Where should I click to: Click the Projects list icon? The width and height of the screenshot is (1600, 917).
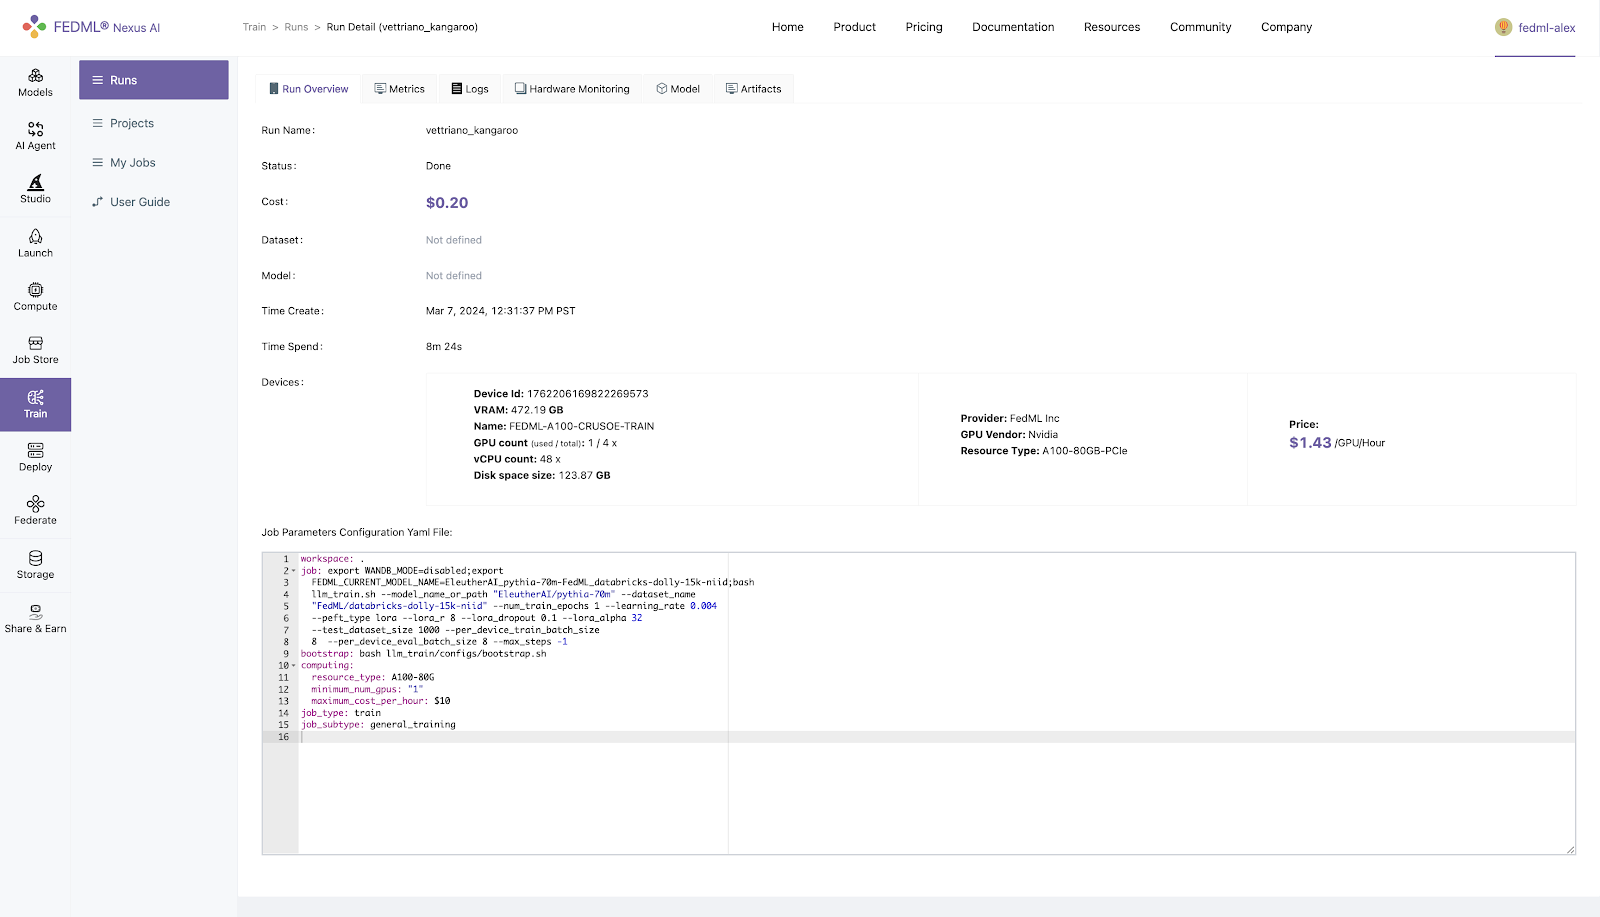pos(98,123)
